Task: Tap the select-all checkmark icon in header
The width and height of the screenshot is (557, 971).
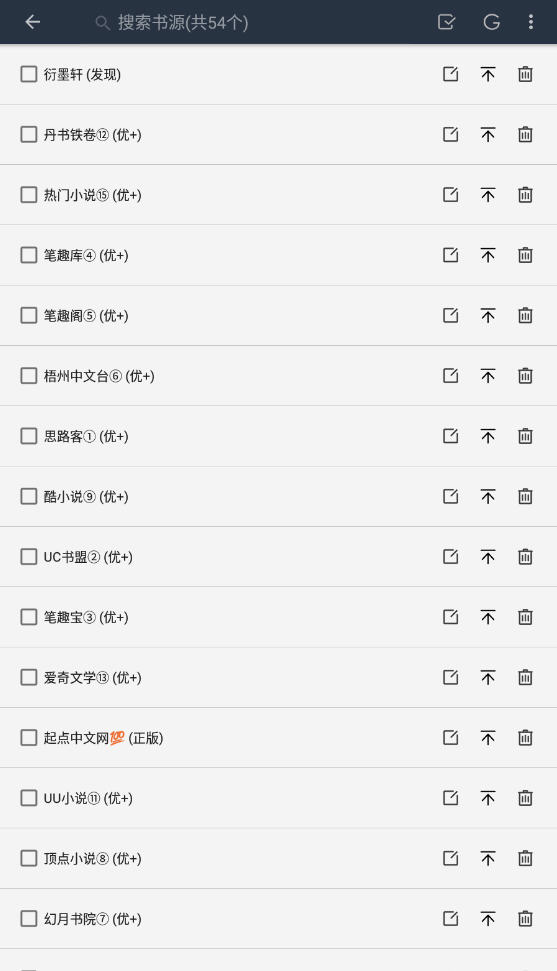Action: pos(446,22)
